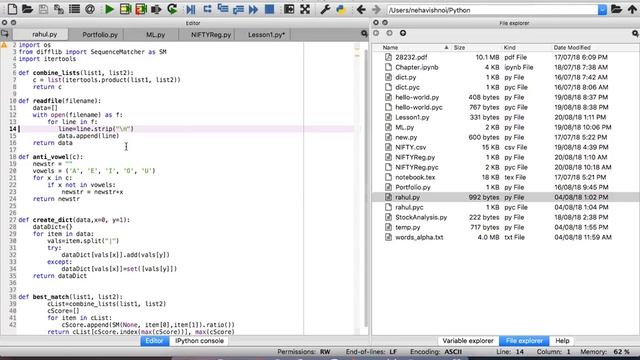Open the file explorer options search icon
640x360 pixels.
[635, 33]
